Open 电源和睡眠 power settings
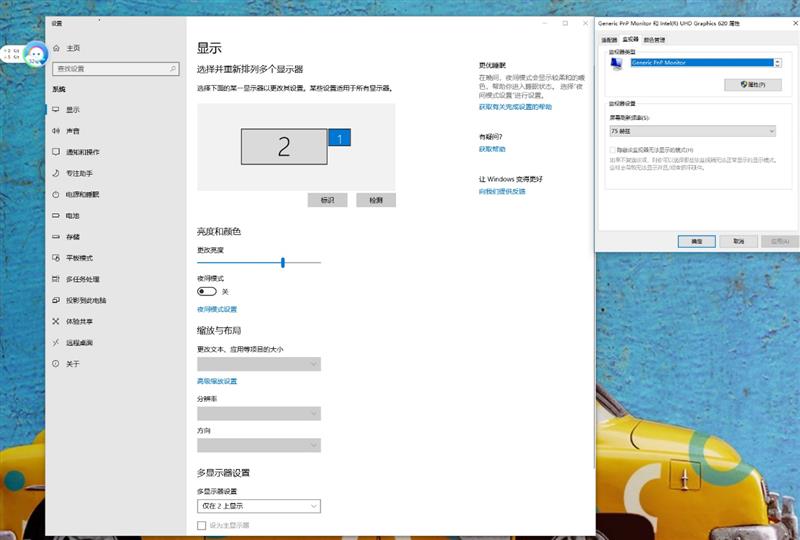 tap(82, 194)
